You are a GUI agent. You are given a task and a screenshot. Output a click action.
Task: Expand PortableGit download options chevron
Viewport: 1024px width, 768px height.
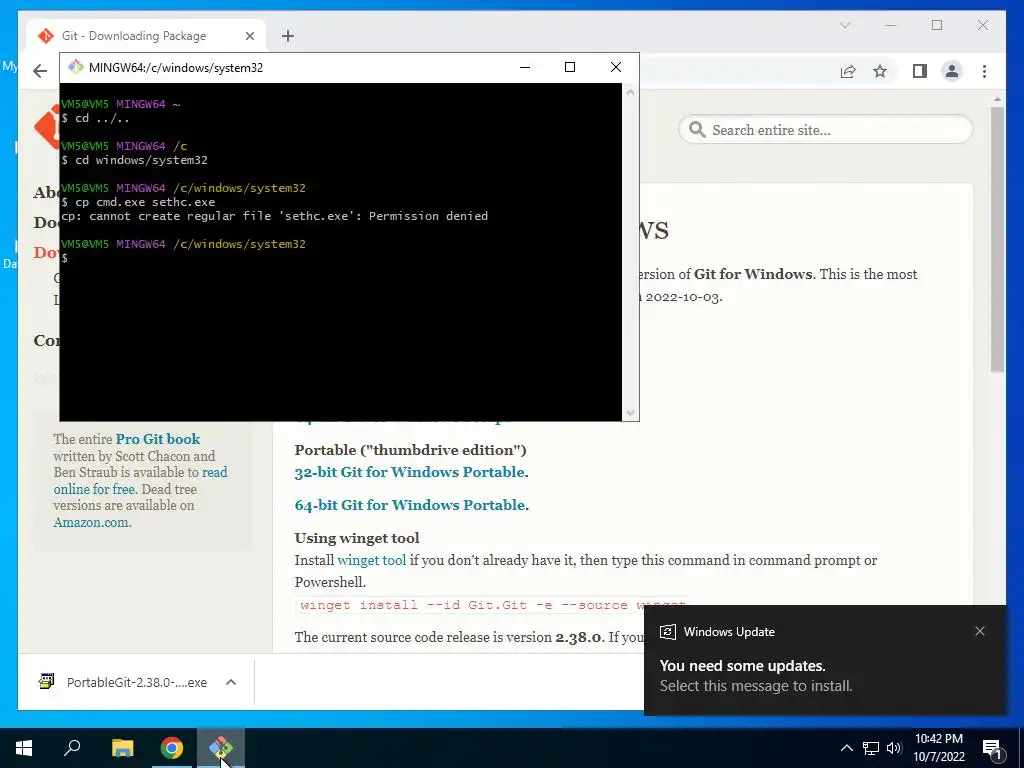231,682
